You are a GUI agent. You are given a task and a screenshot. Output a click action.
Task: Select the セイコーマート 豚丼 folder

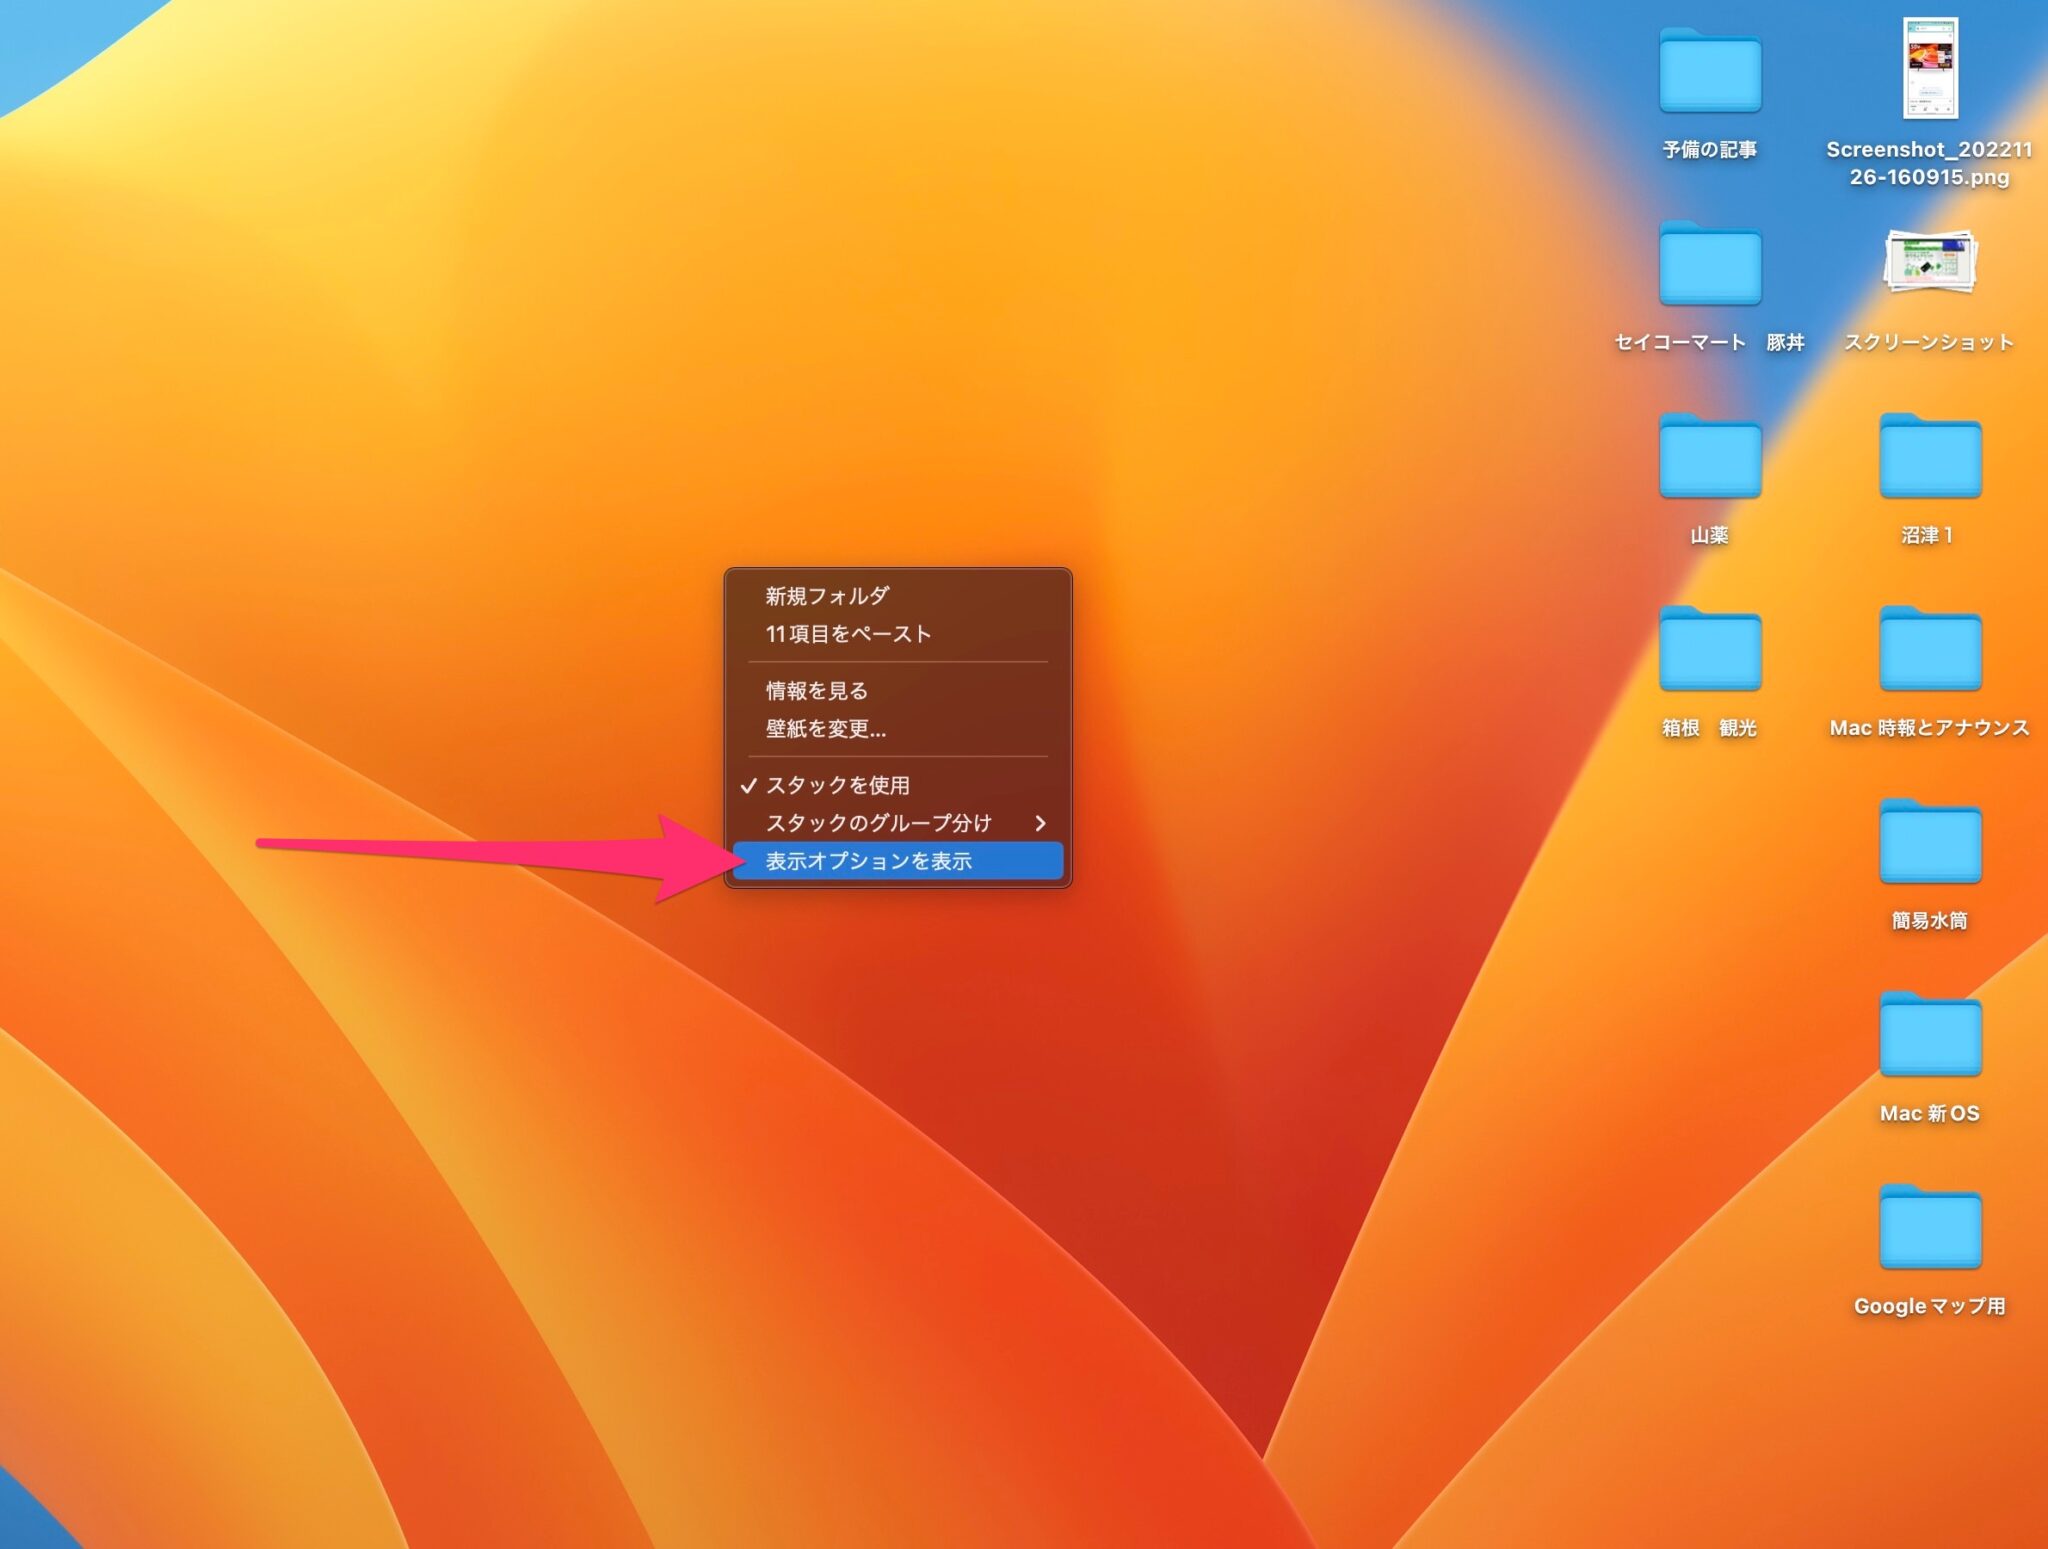click(x=1709, y=264)
